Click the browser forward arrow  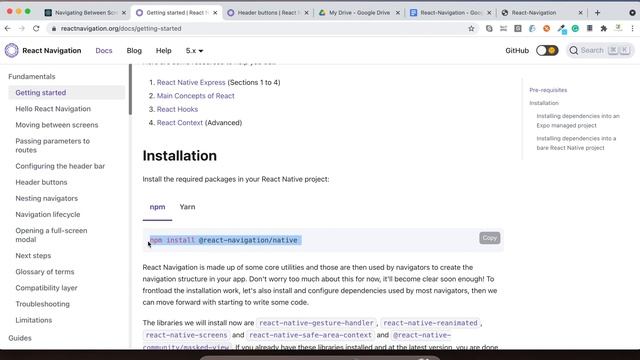[22, 29]
